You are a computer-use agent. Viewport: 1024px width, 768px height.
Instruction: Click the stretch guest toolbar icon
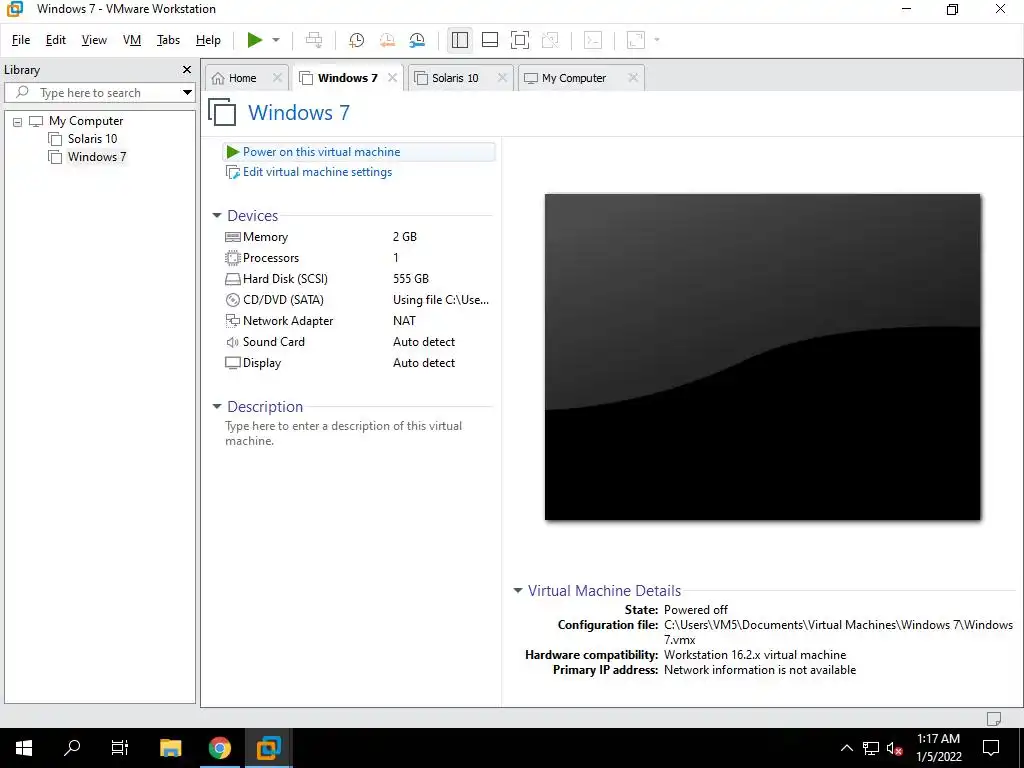(x=635, y=40)
